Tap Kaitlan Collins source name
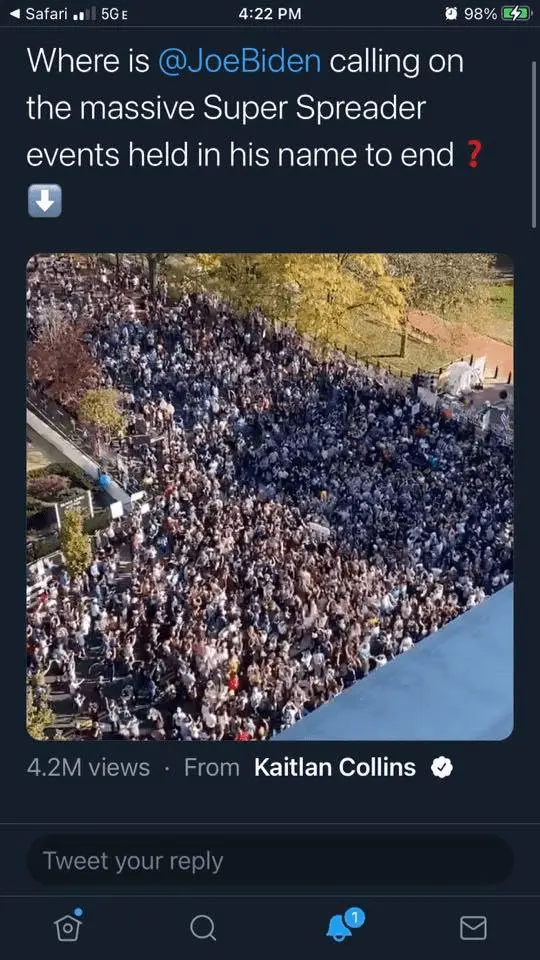Screen dimensions: 540x960 click(x=335, y=767)
